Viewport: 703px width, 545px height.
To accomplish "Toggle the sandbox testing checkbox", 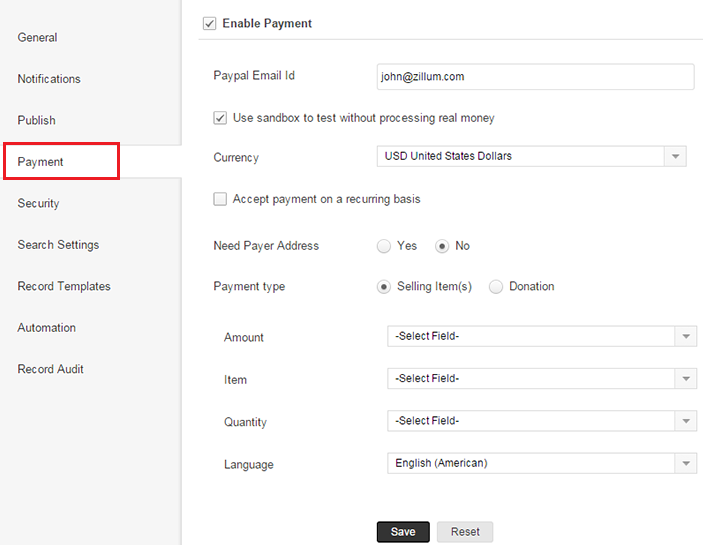I will [220, 118].
